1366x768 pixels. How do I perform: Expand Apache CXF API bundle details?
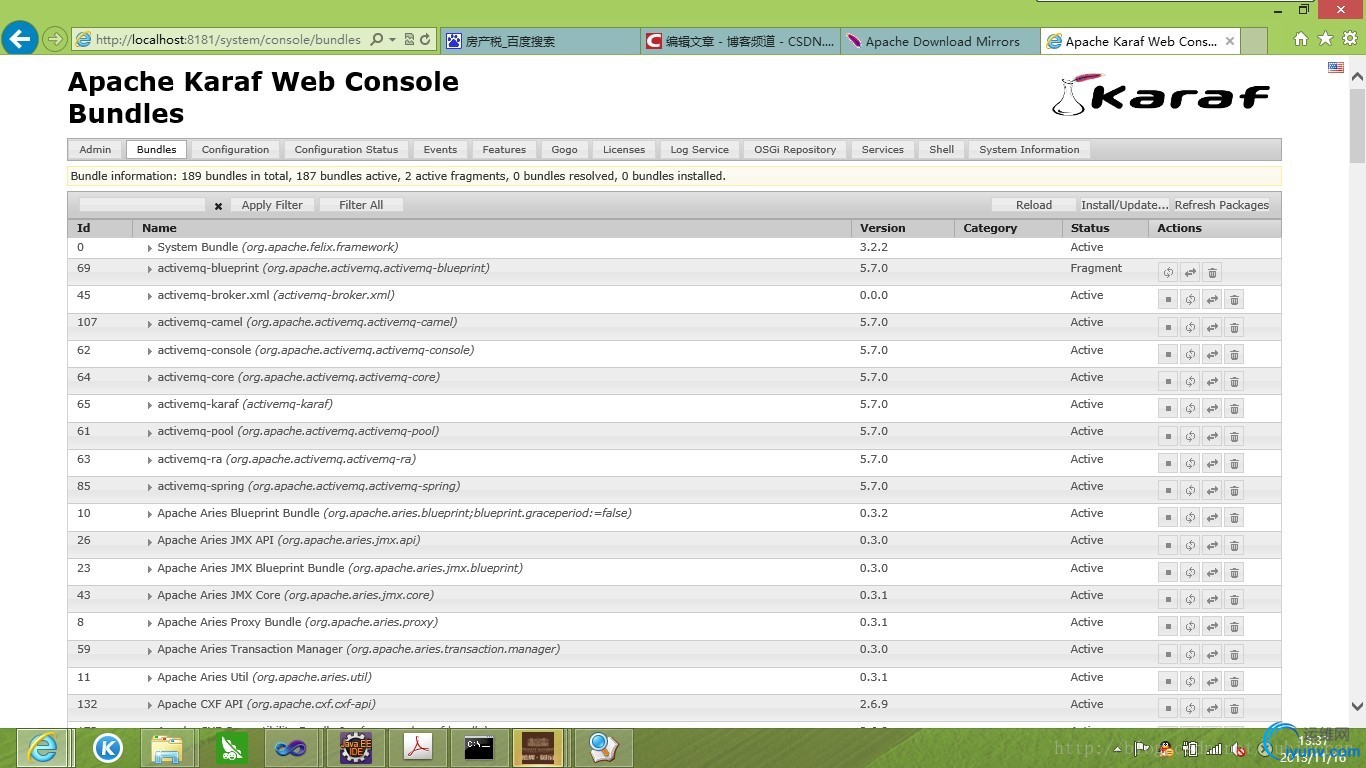pos(149,706)
